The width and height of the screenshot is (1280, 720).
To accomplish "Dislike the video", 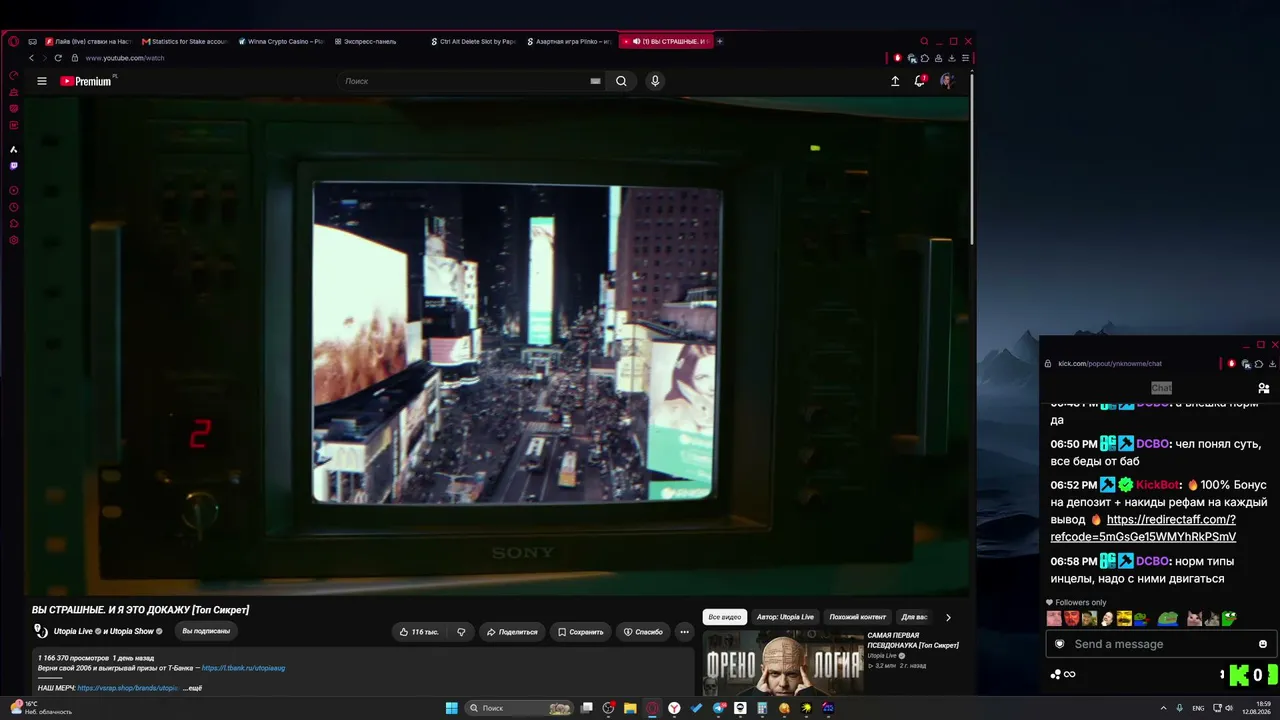I will coord(461,632).
